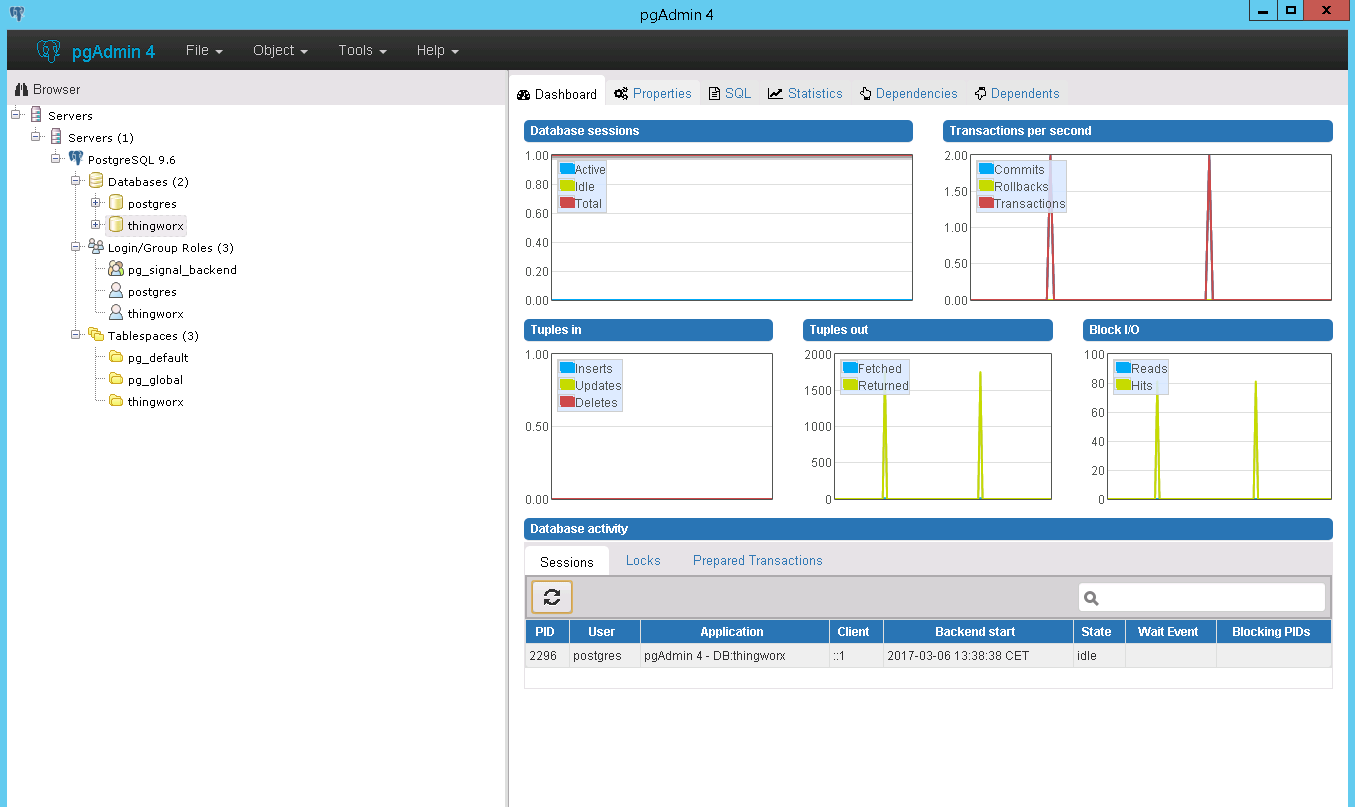Click the Rollbacks legend color swatch
The image size is (1355, 807).
click(986, 186)
